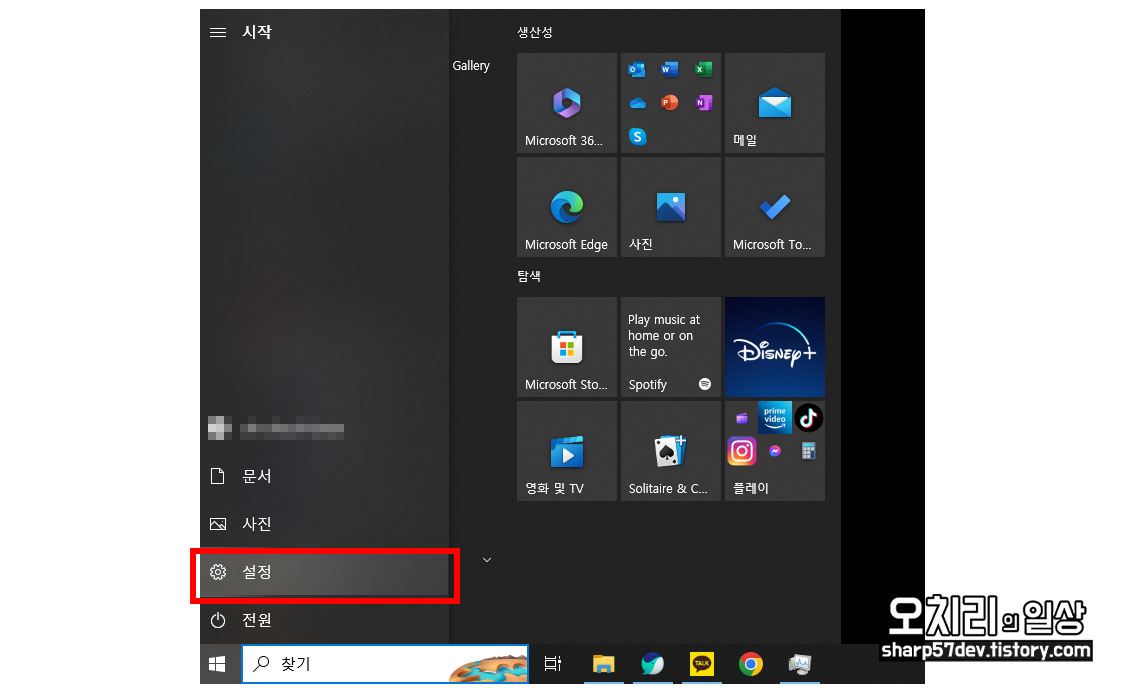
Task: Open the Movies & TV (영화 및 TV) tile
Action: [566, 451]
